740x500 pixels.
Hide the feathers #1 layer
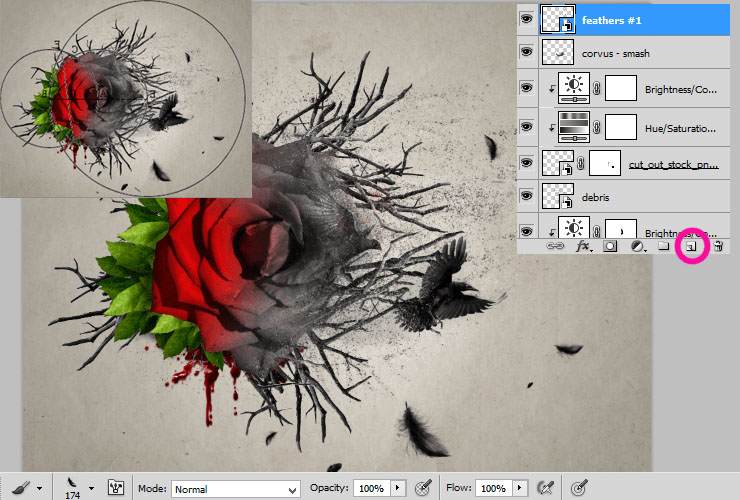click(x=527, y=19)
